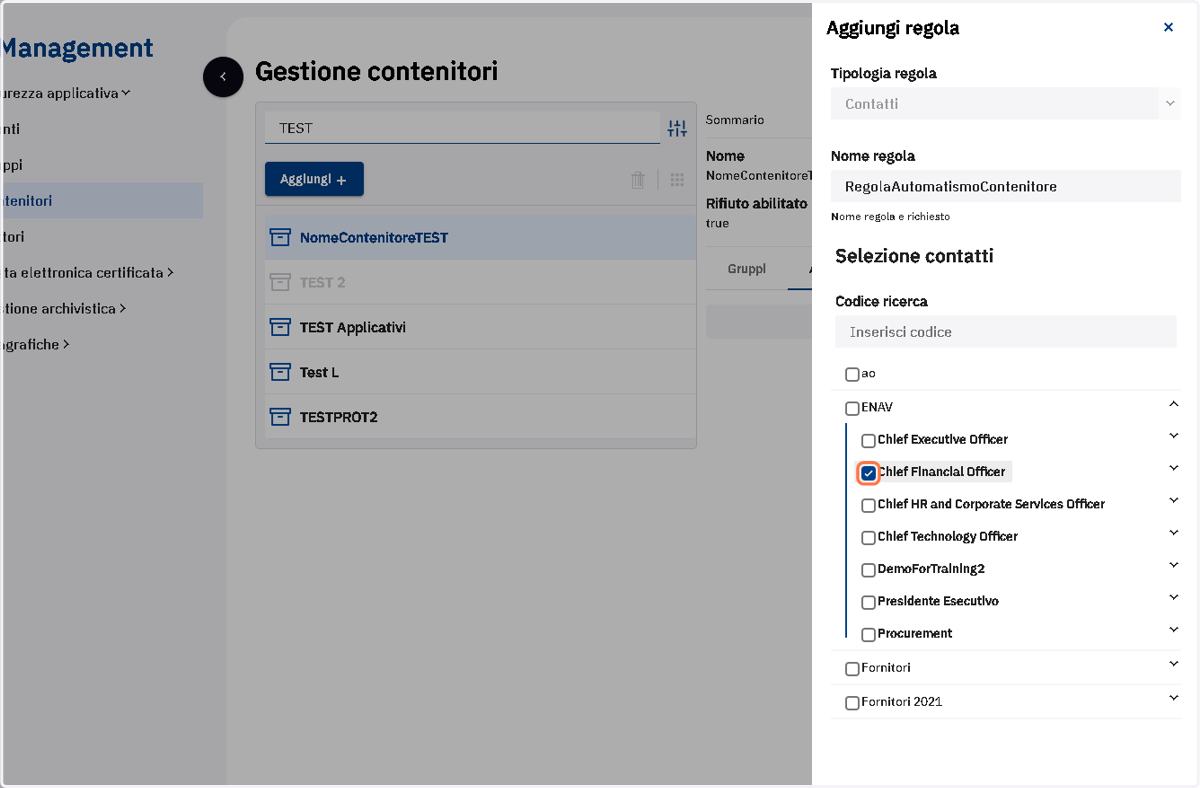The height and width of the screenshot is (788, 1200).
Task: Click into the TEST search field
Action: coord(462,128)
